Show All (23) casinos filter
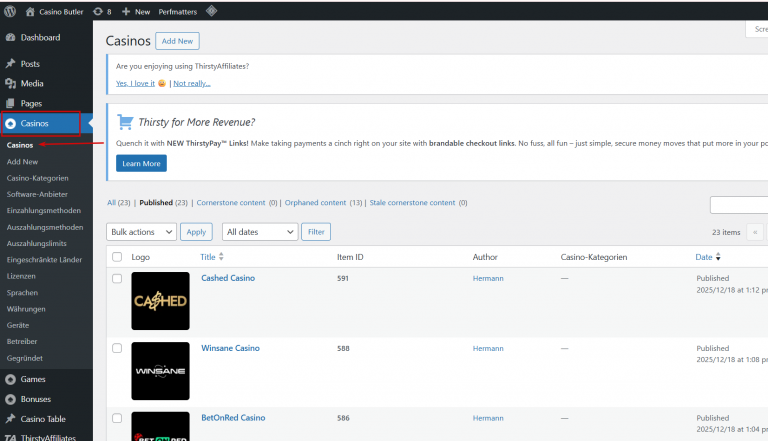The width and height of the screenshot is (768, 441). tap(119, 202)
